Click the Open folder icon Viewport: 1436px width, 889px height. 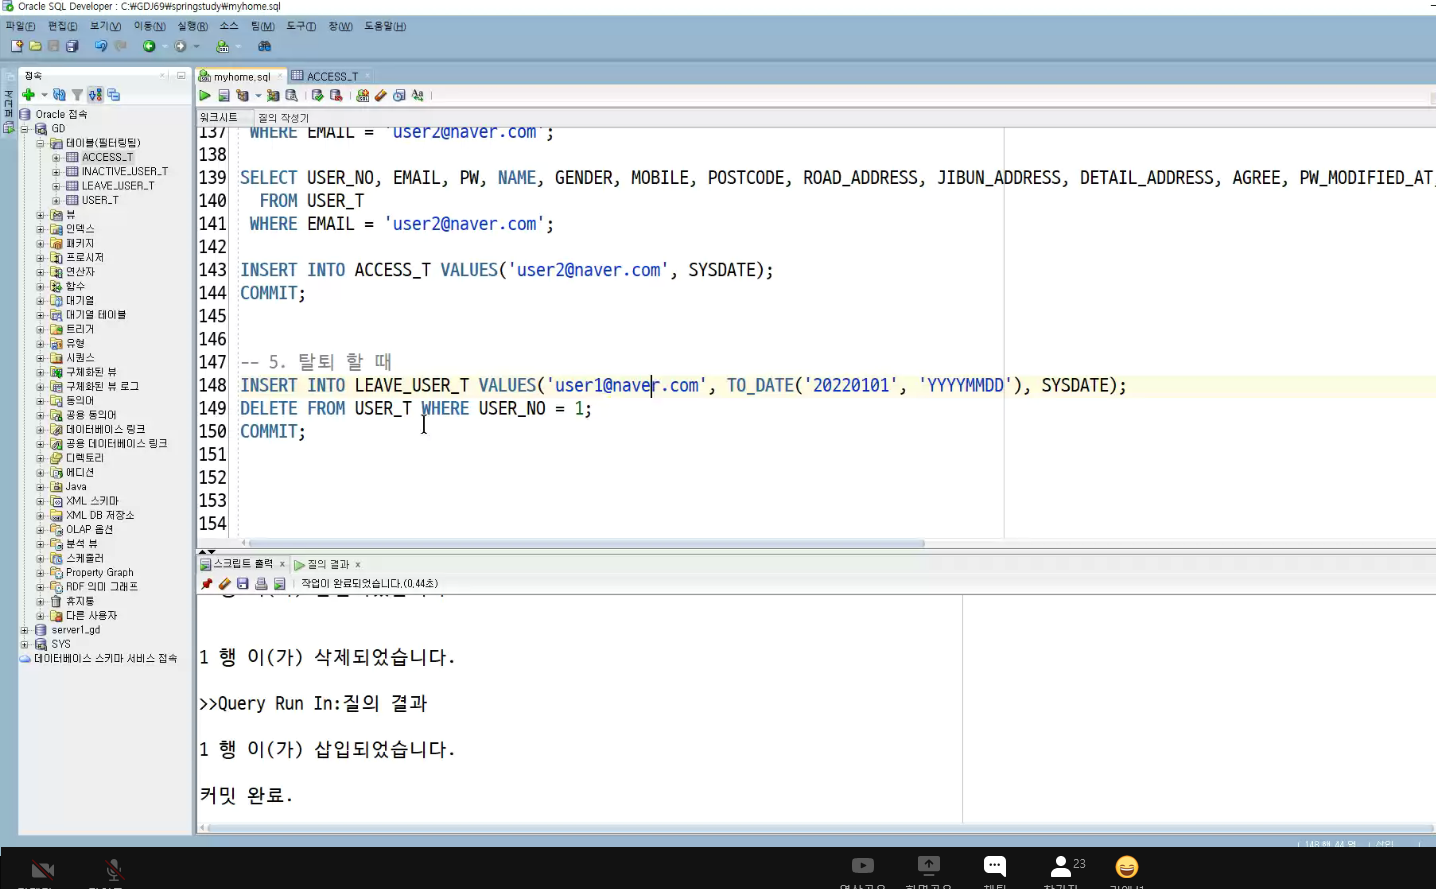[x=35, y=46]
